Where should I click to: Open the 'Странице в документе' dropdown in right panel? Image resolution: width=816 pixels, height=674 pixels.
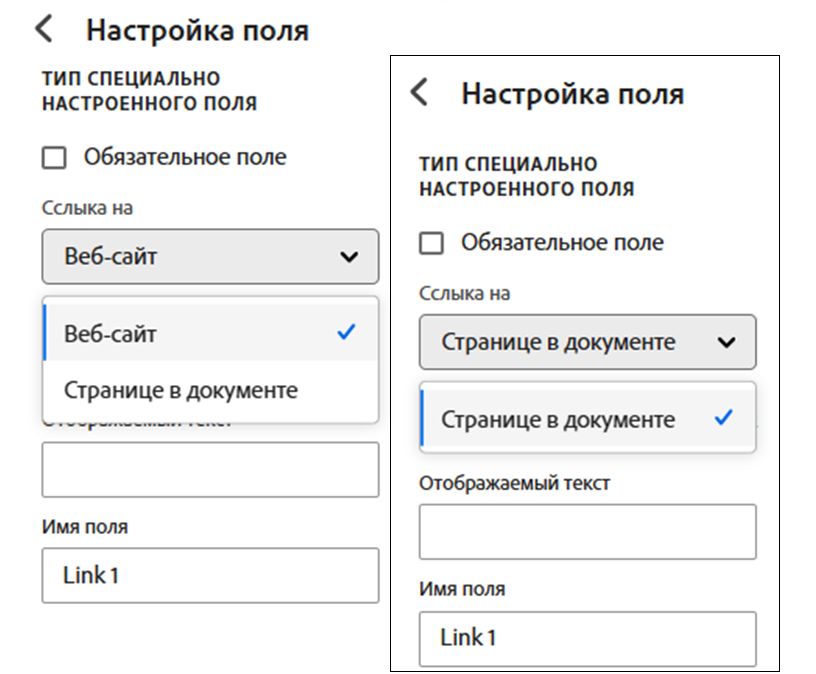(588, 342)
